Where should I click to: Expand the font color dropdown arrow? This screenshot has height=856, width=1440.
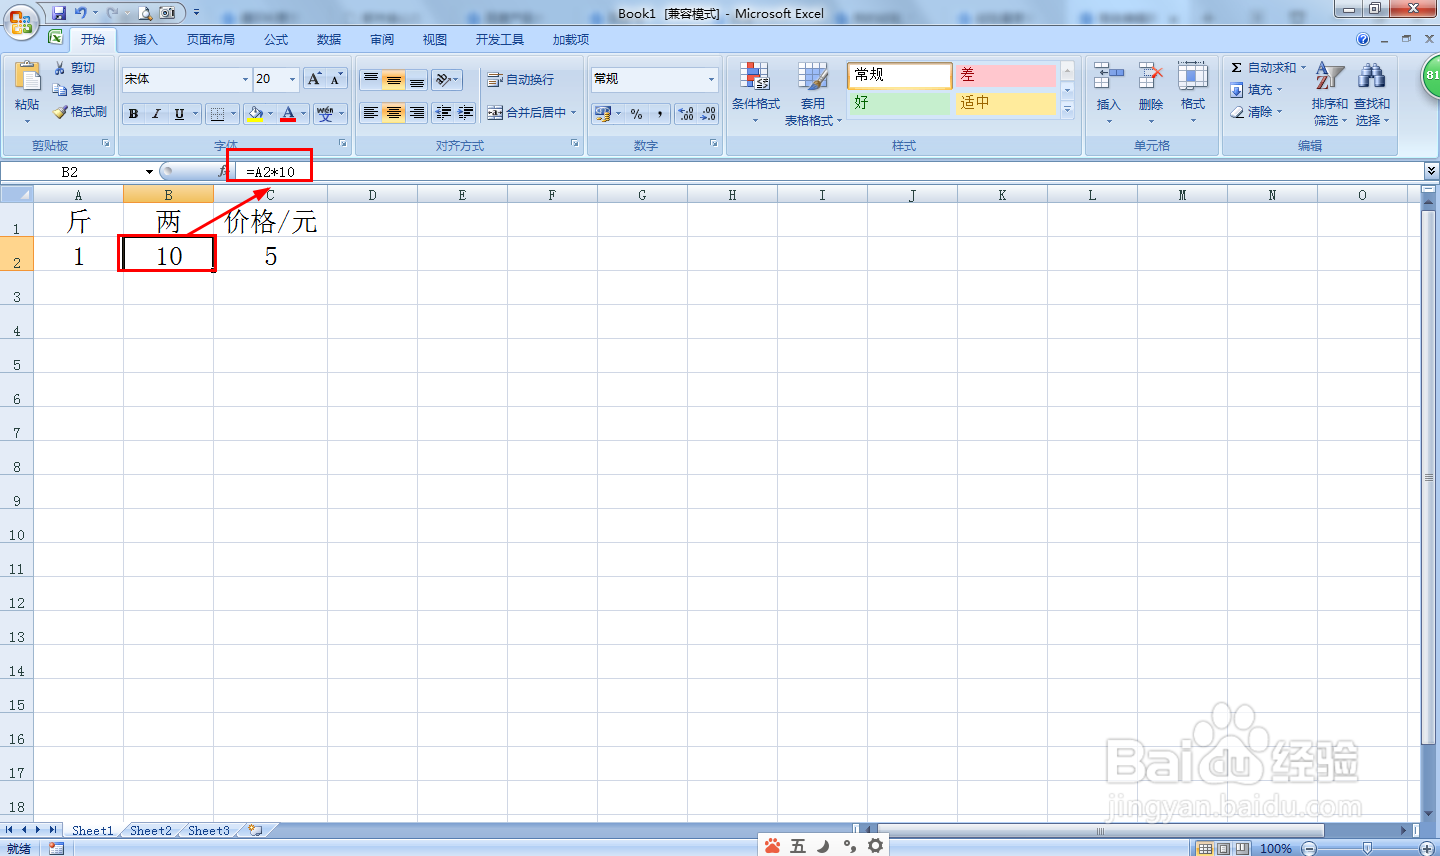[x=303, y=114]
